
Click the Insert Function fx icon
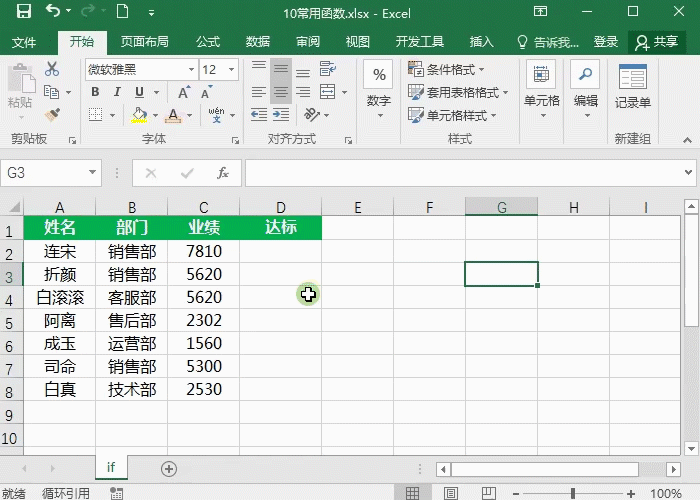click(223, 173)
